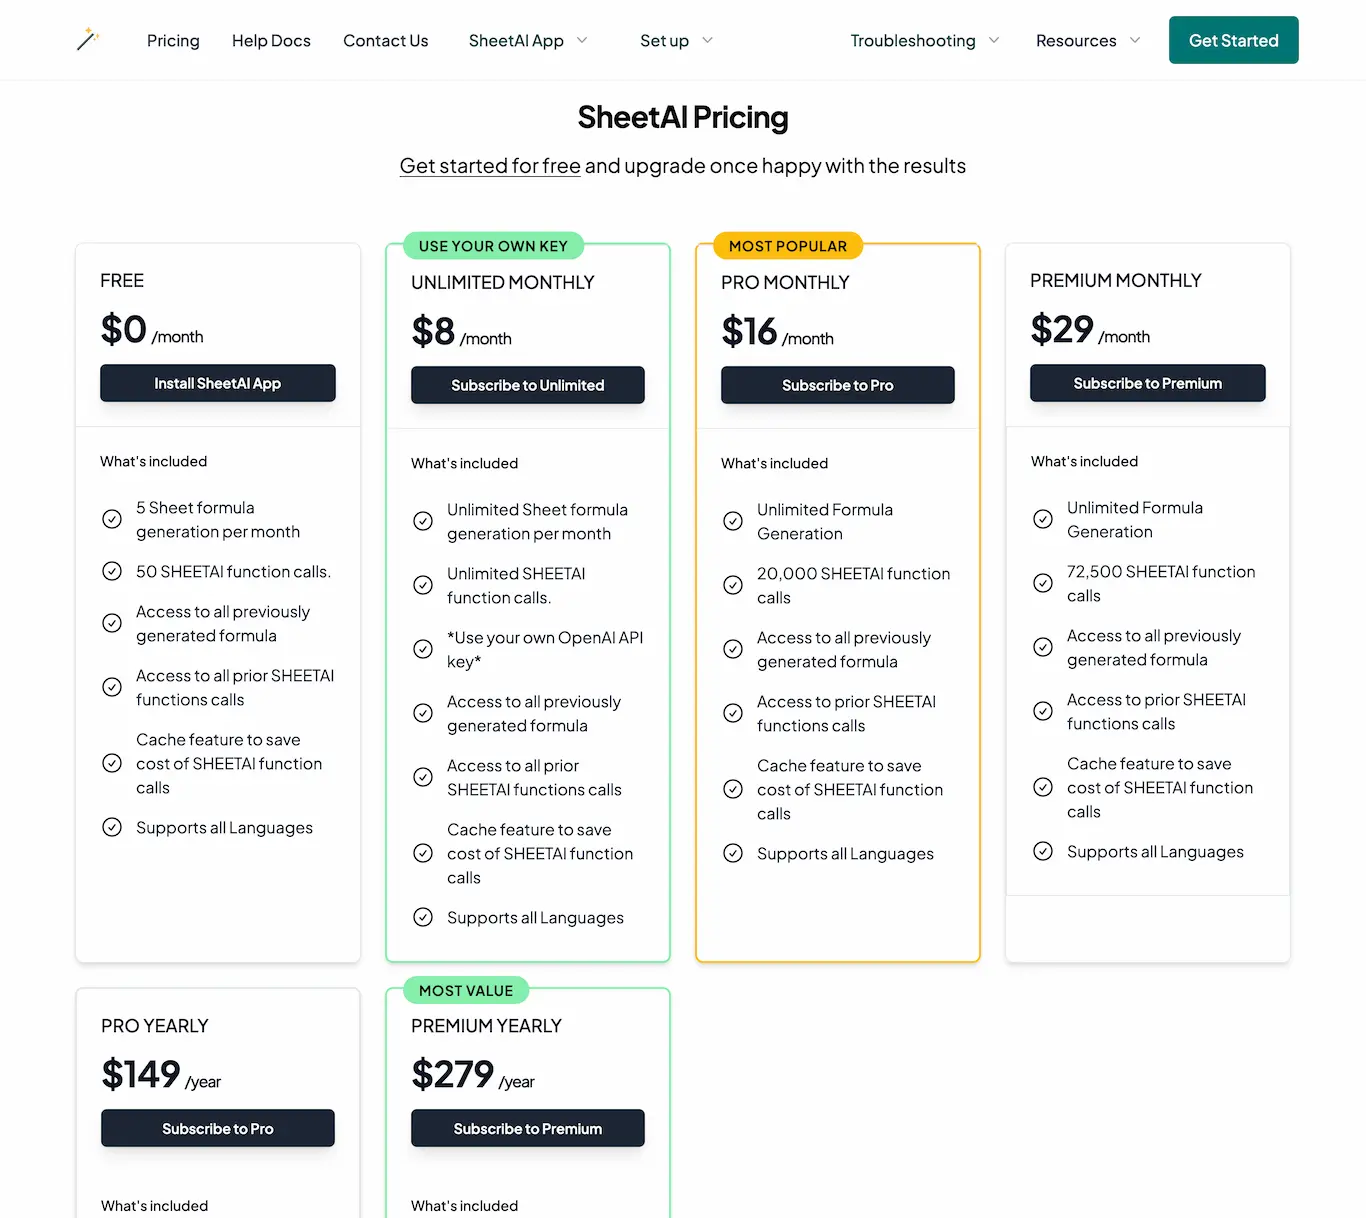Image resolution: width=1366 pixels, height=1218 pixels.
Task: Click checkmark next to "Unlimited SHEETAI function calls."
Action: [422, 585]
